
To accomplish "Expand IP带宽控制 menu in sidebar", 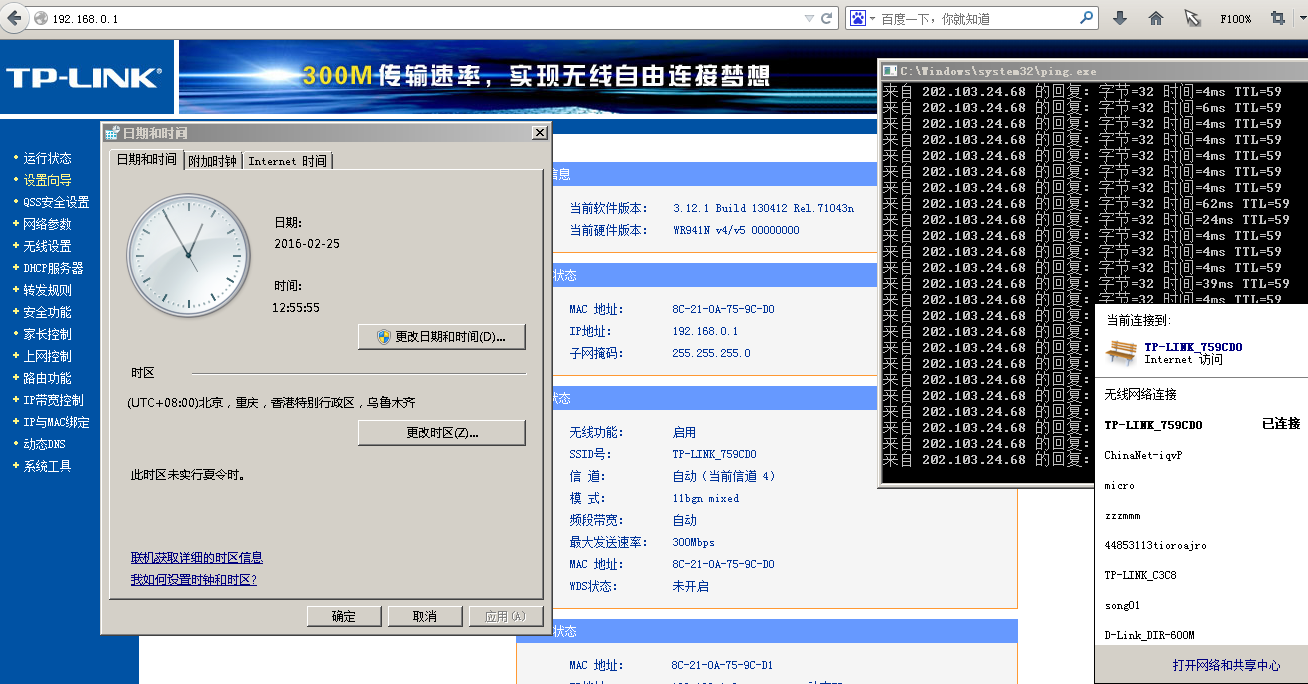I will pos(54,400).
